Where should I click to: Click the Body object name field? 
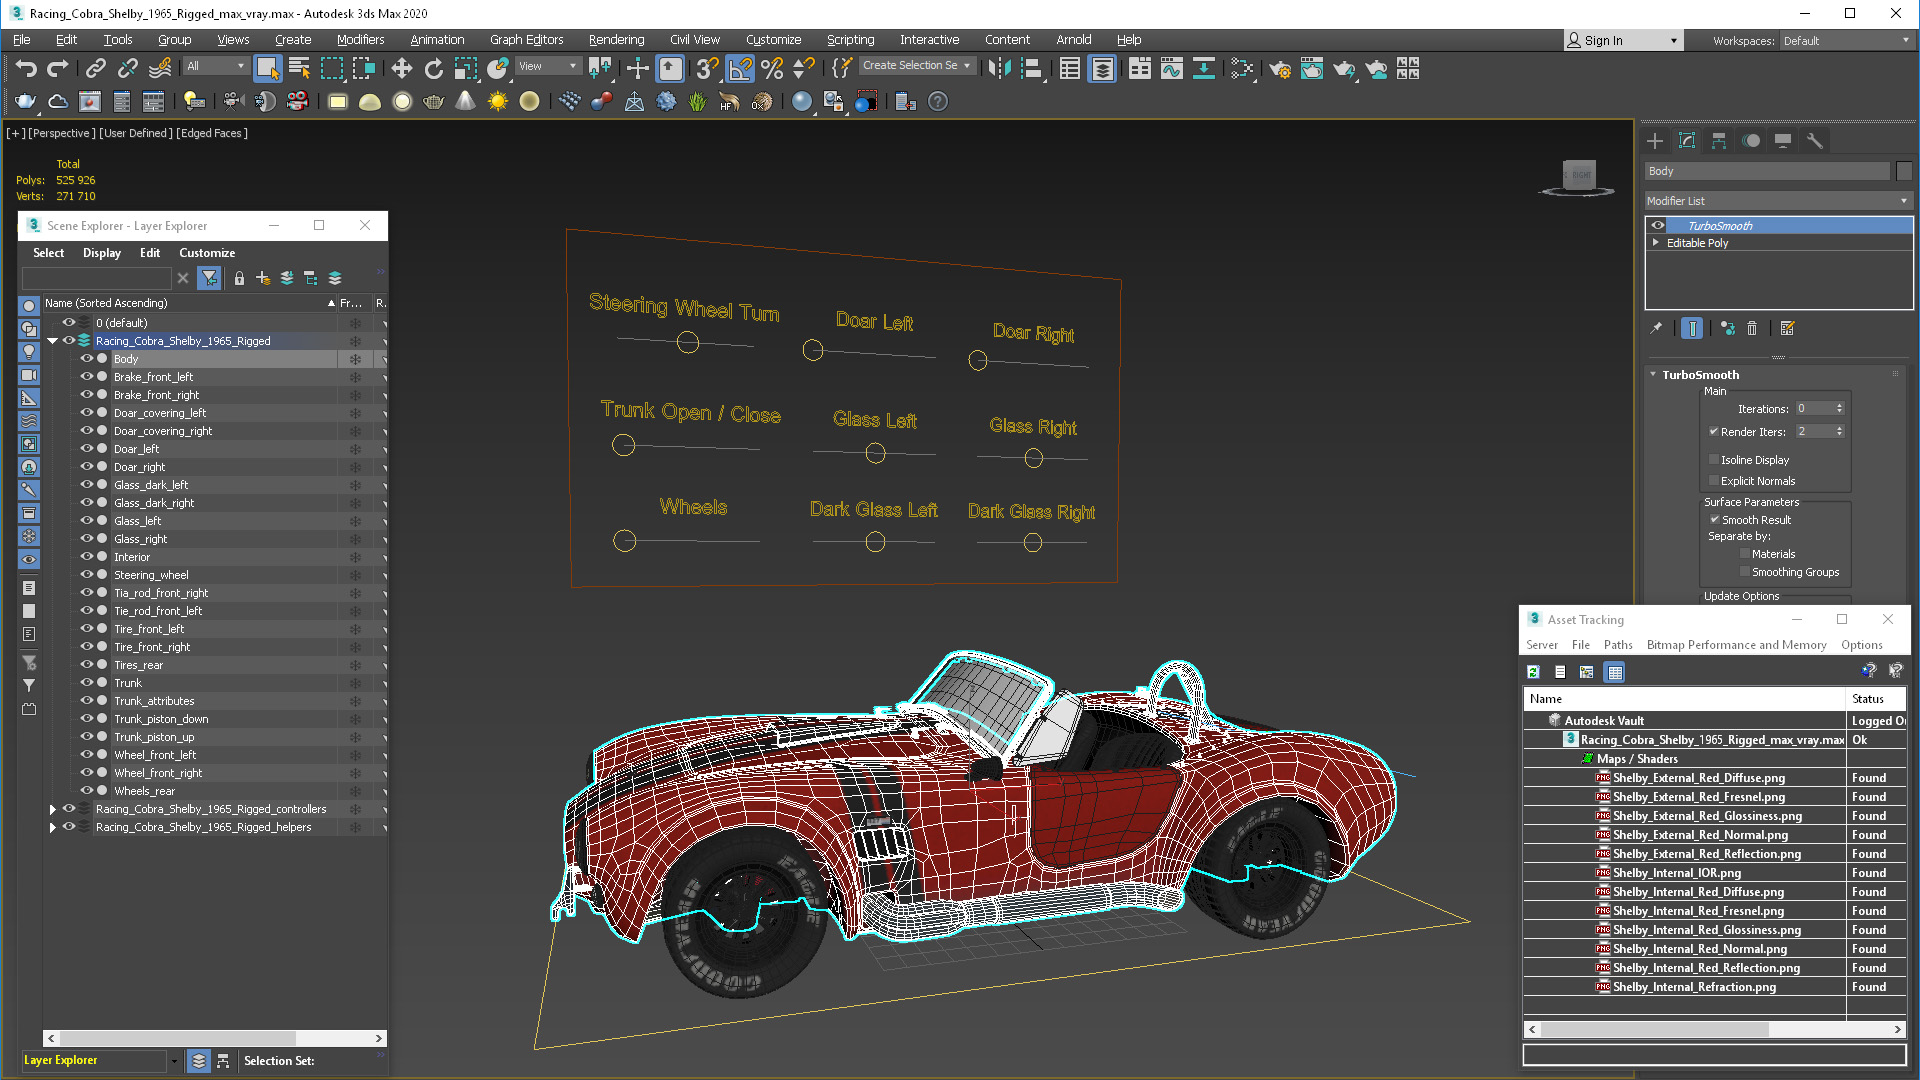point(1768,171)
